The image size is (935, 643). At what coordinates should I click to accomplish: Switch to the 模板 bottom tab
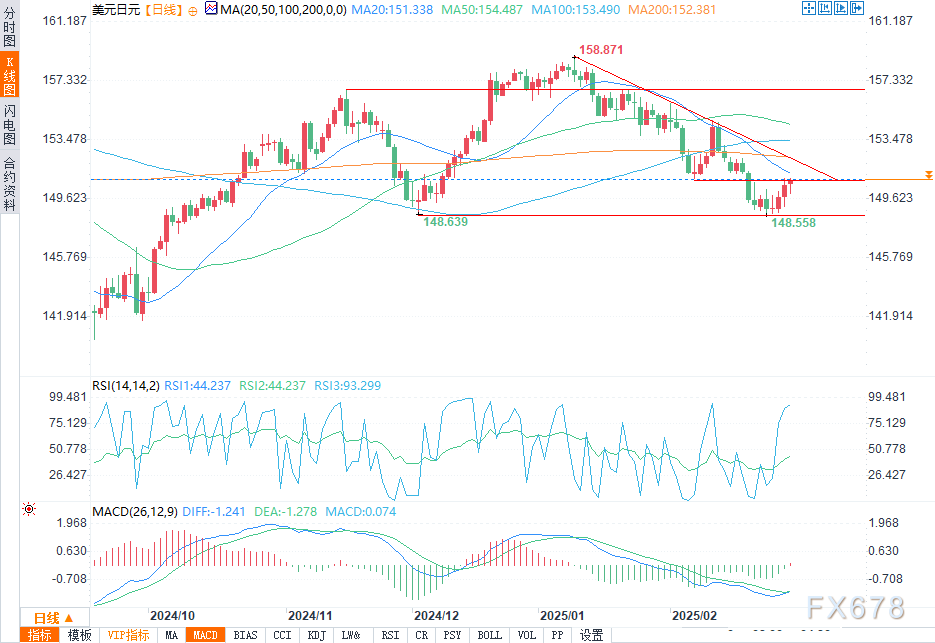[79, 635]
